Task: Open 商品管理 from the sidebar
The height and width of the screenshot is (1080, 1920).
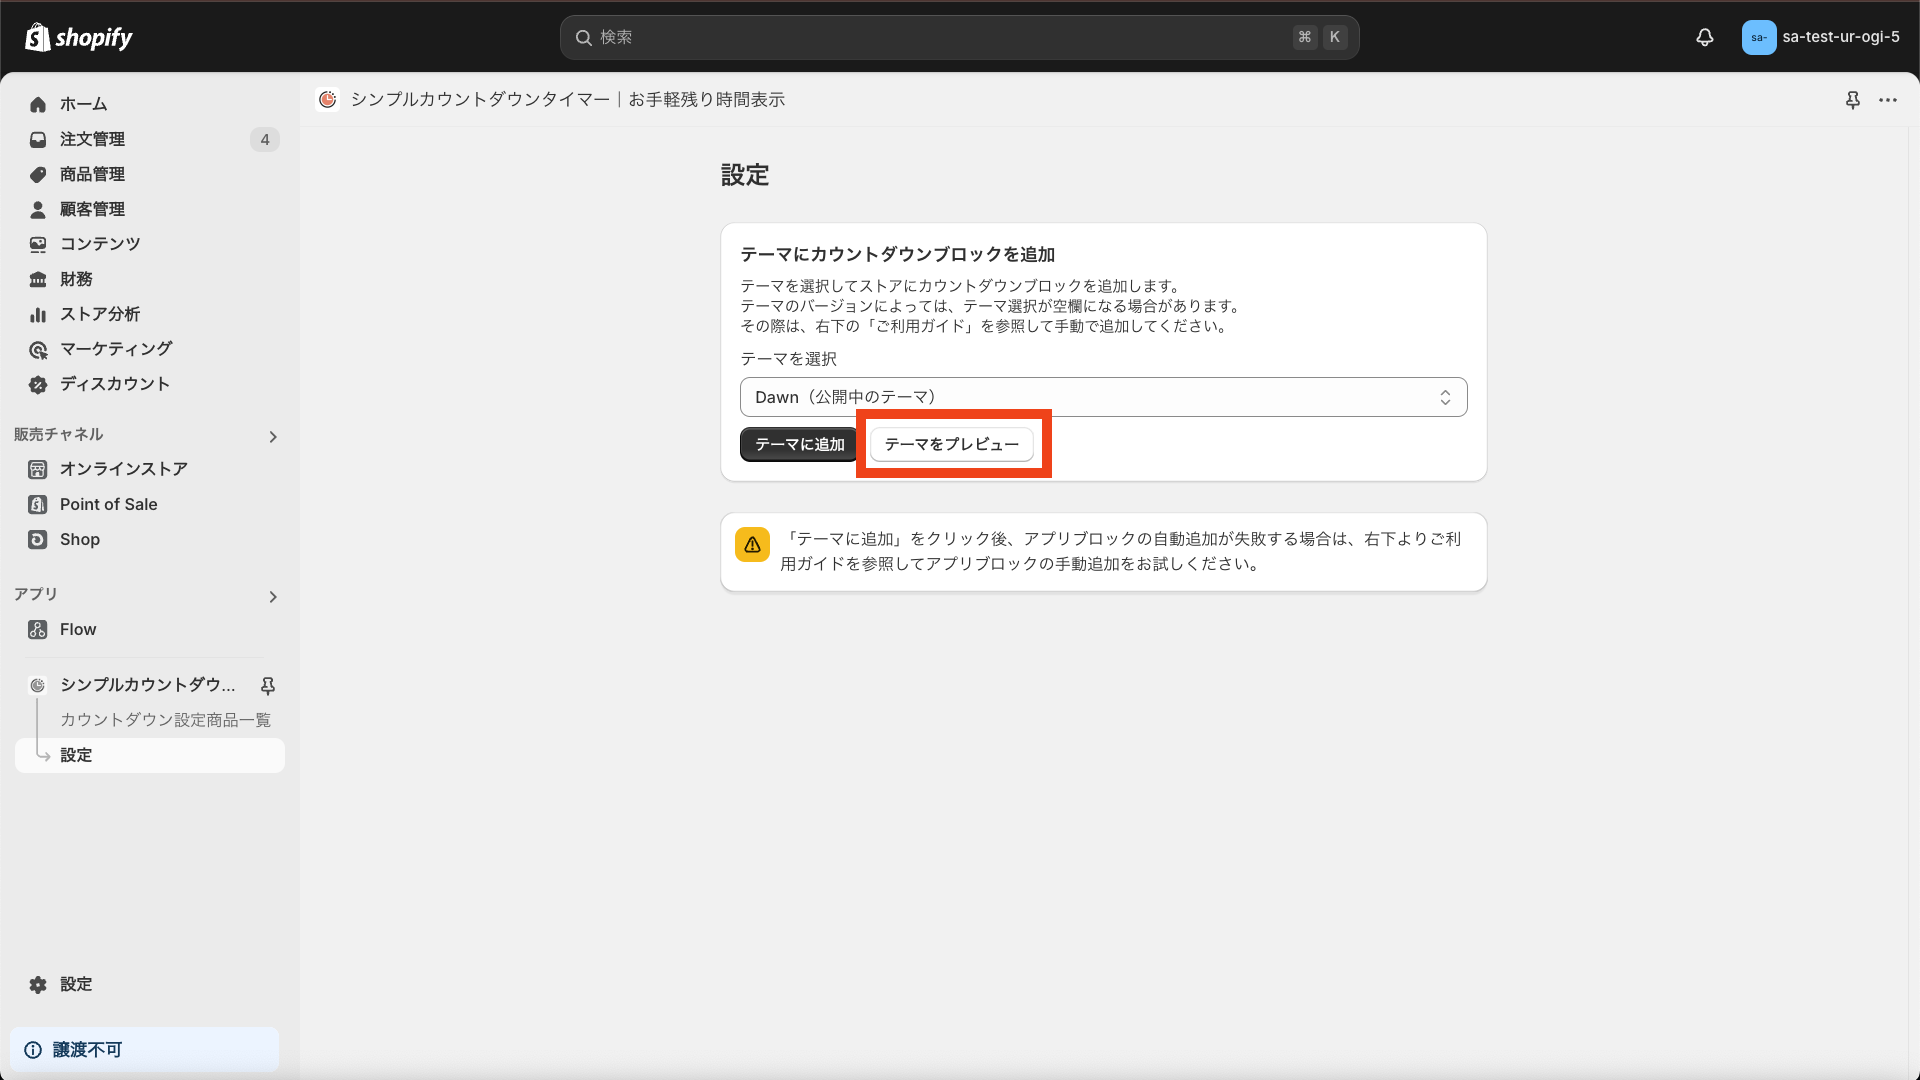Action: pyautogui.click(x=91, y=174)
